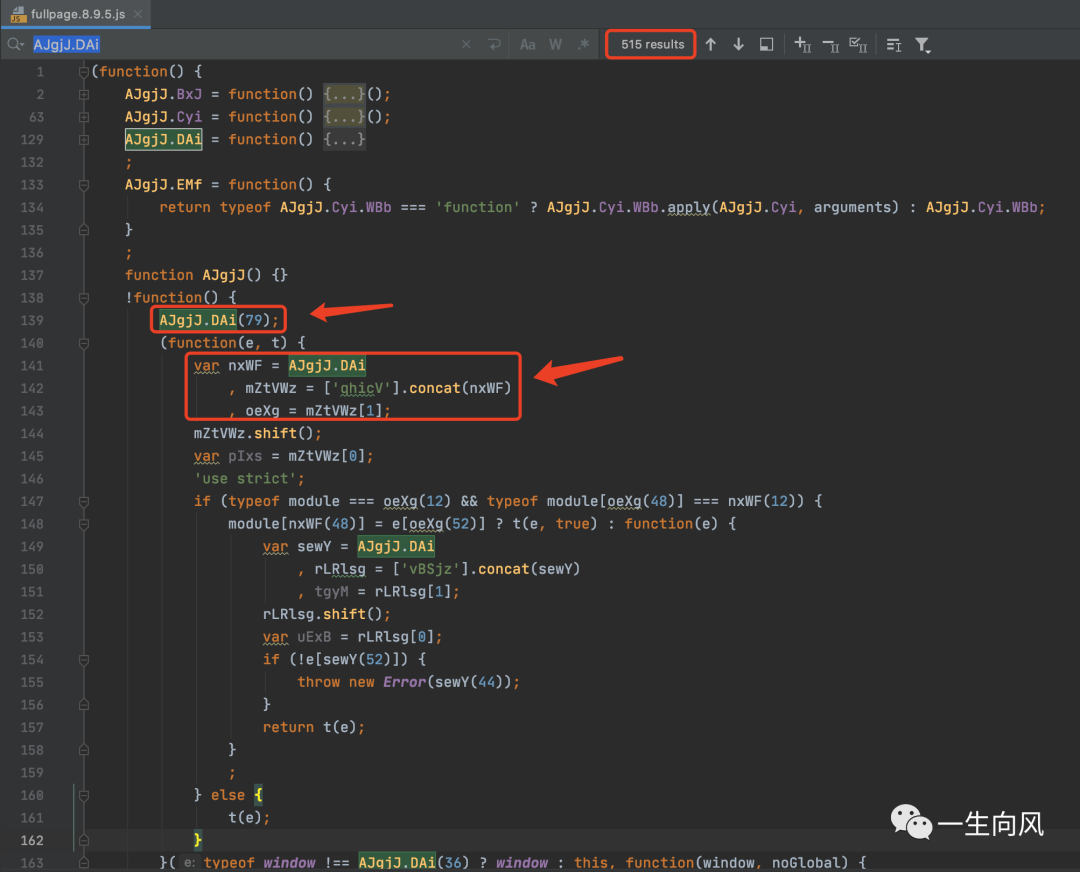Screen dimensions: 1080x872
Task: Go to next search occurrence
Action: tap(738, 45)
